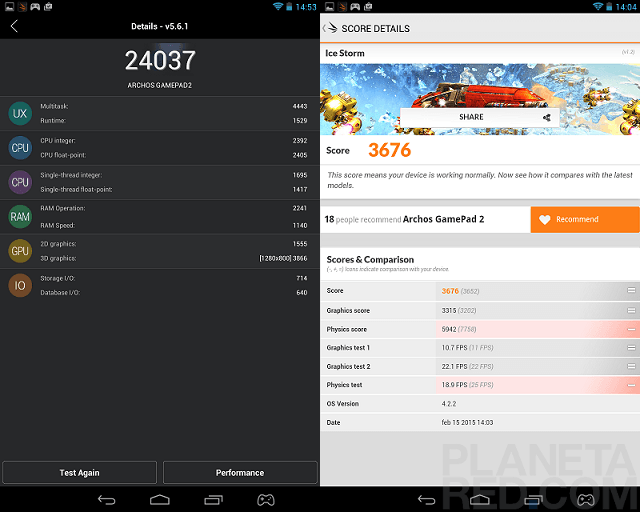641x512 pixels.
Task: Collapse the Graphics score comparison row
Action: coord(631,310)
